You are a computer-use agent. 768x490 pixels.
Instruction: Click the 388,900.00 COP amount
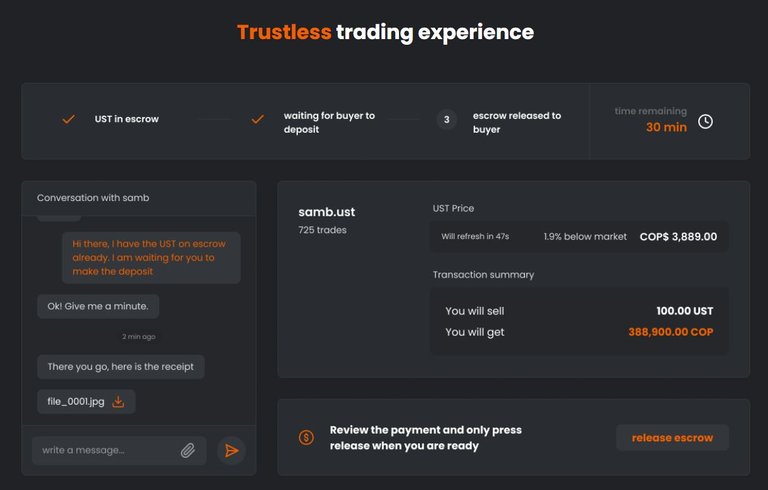click(x=671, y=332)
